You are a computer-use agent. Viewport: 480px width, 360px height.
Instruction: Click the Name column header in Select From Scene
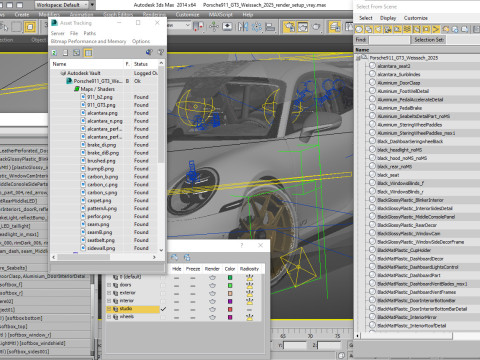click(x=417, y=50)
